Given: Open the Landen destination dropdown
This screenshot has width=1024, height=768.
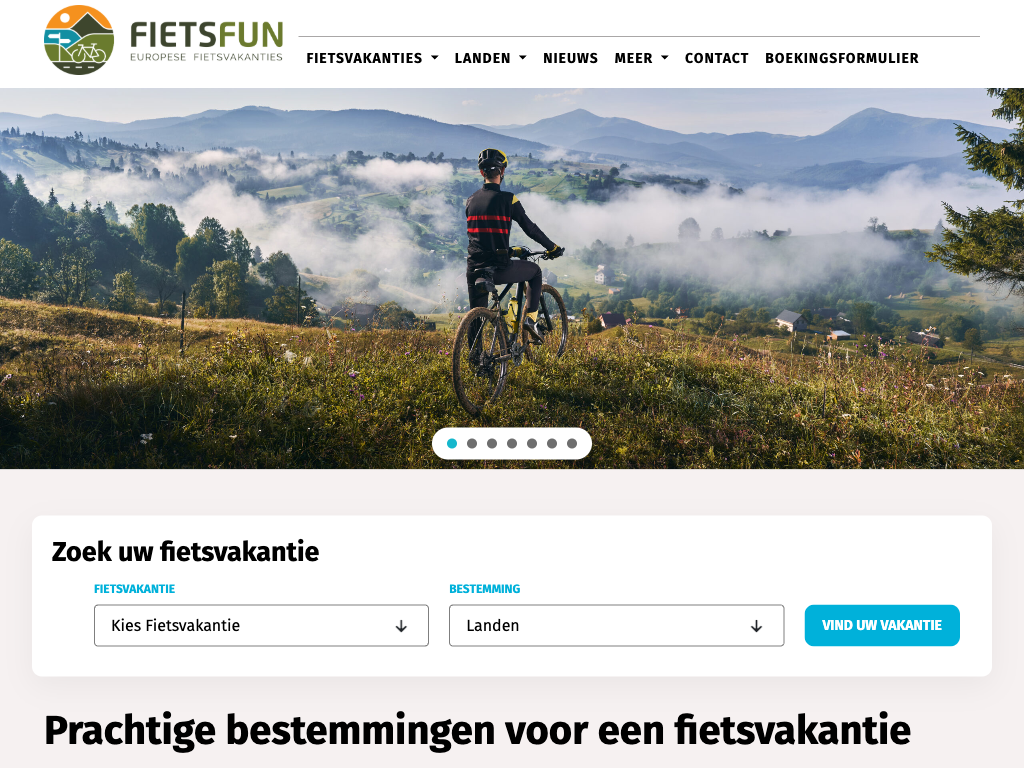Looking at the screenshot, I should click(616, 626).
